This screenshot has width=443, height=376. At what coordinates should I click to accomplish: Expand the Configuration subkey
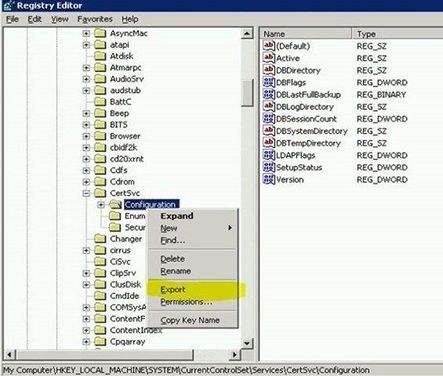[101, 204]
